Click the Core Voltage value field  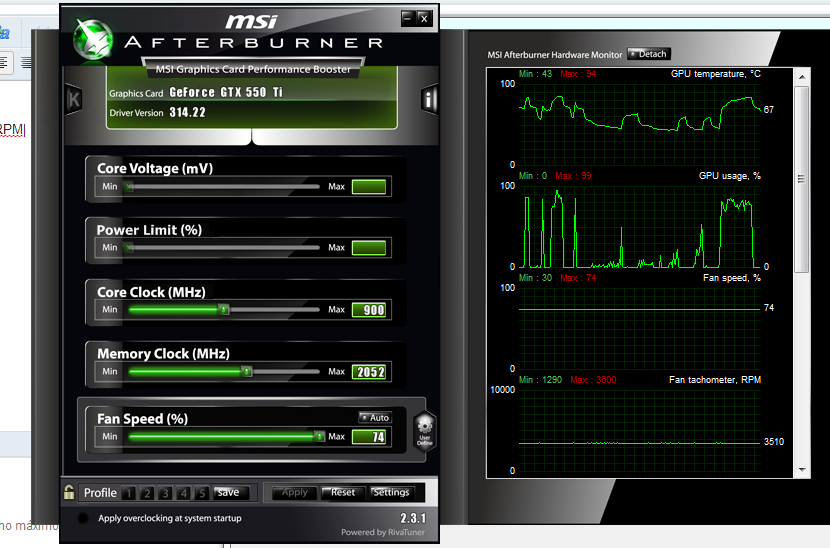pos(369,187)
